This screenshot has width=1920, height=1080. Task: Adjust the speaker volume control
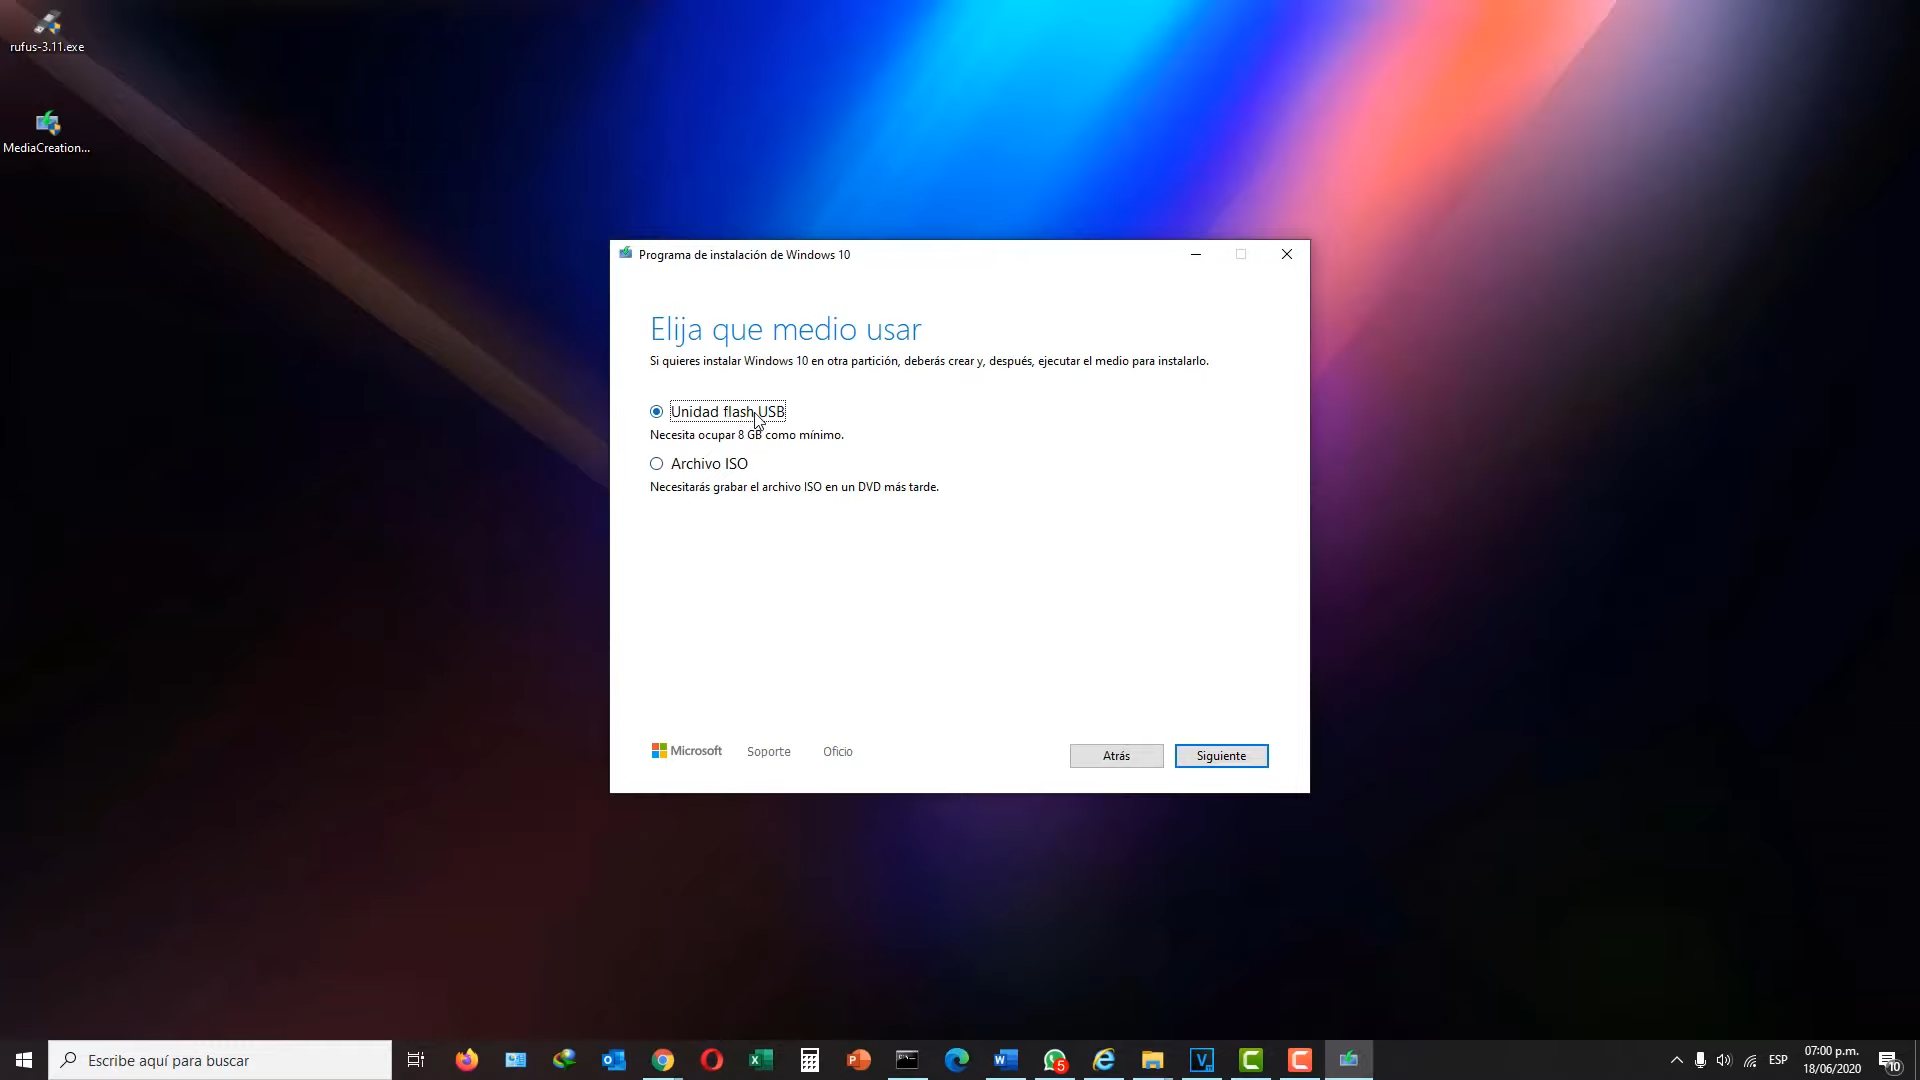pyautogui.click(x=1724, y=1060)
